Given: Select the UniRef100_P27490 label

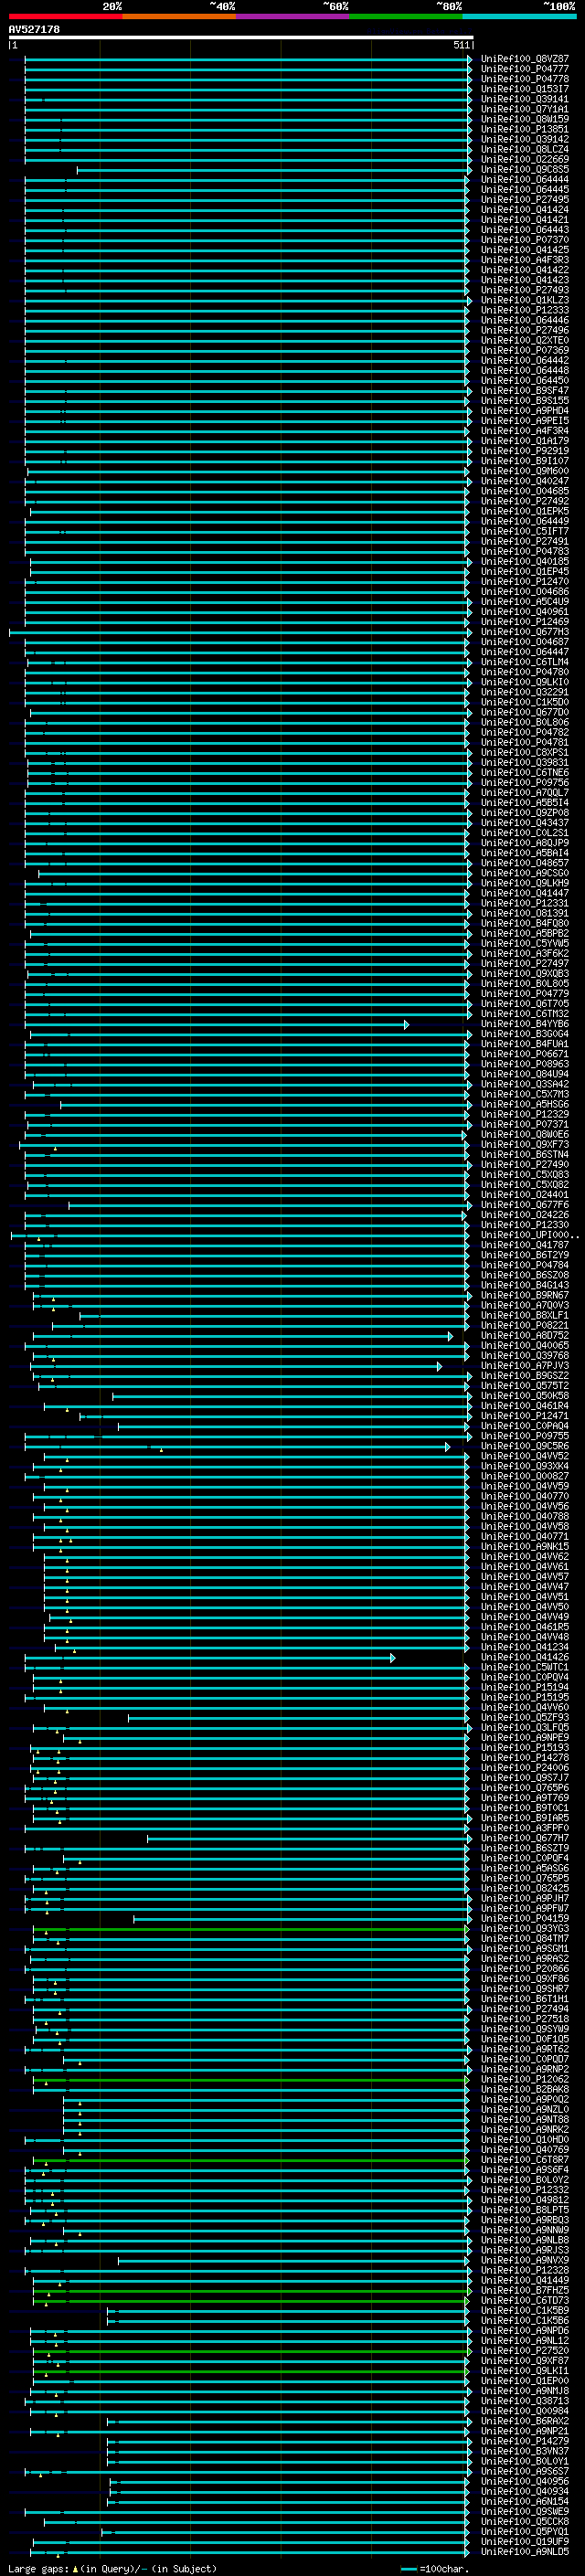Looking at the screenshot, I should [x=525, y=1165].
